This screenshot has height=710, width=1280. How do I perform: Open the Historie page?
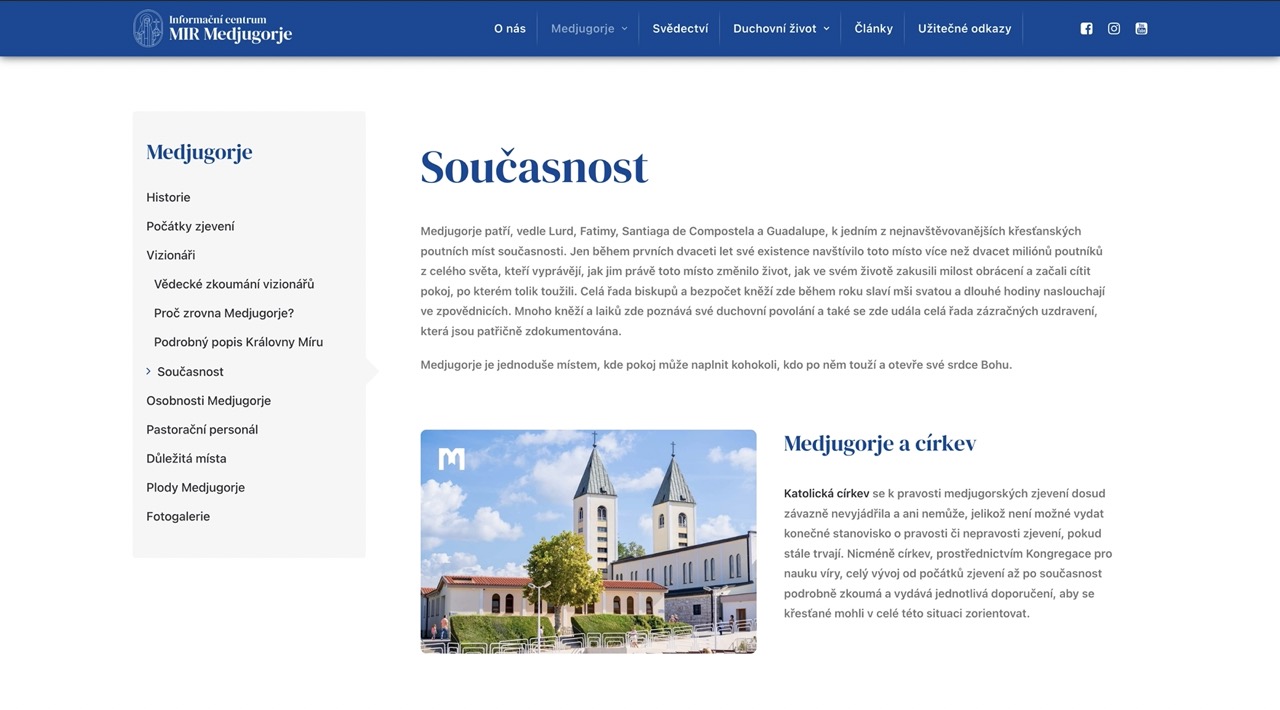168,197
